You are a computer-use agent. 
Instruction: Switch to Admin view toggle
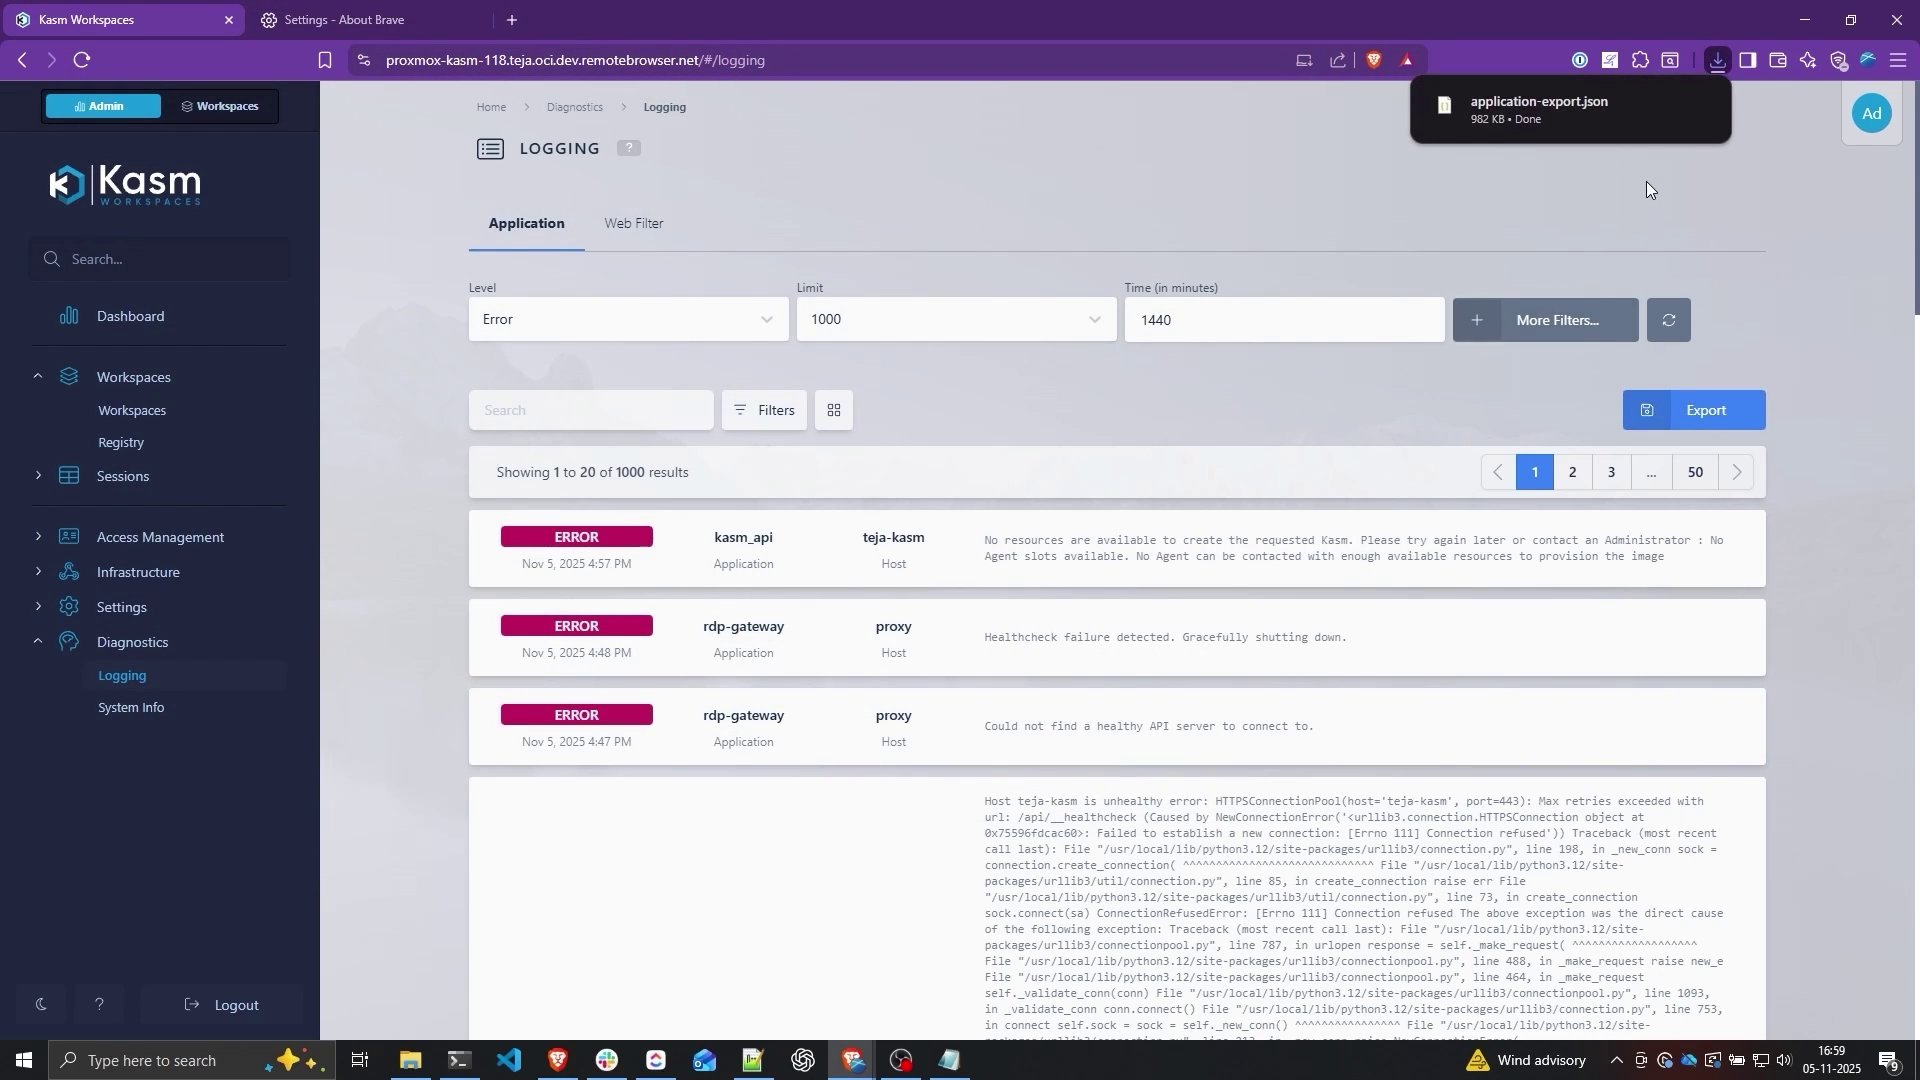102,106
